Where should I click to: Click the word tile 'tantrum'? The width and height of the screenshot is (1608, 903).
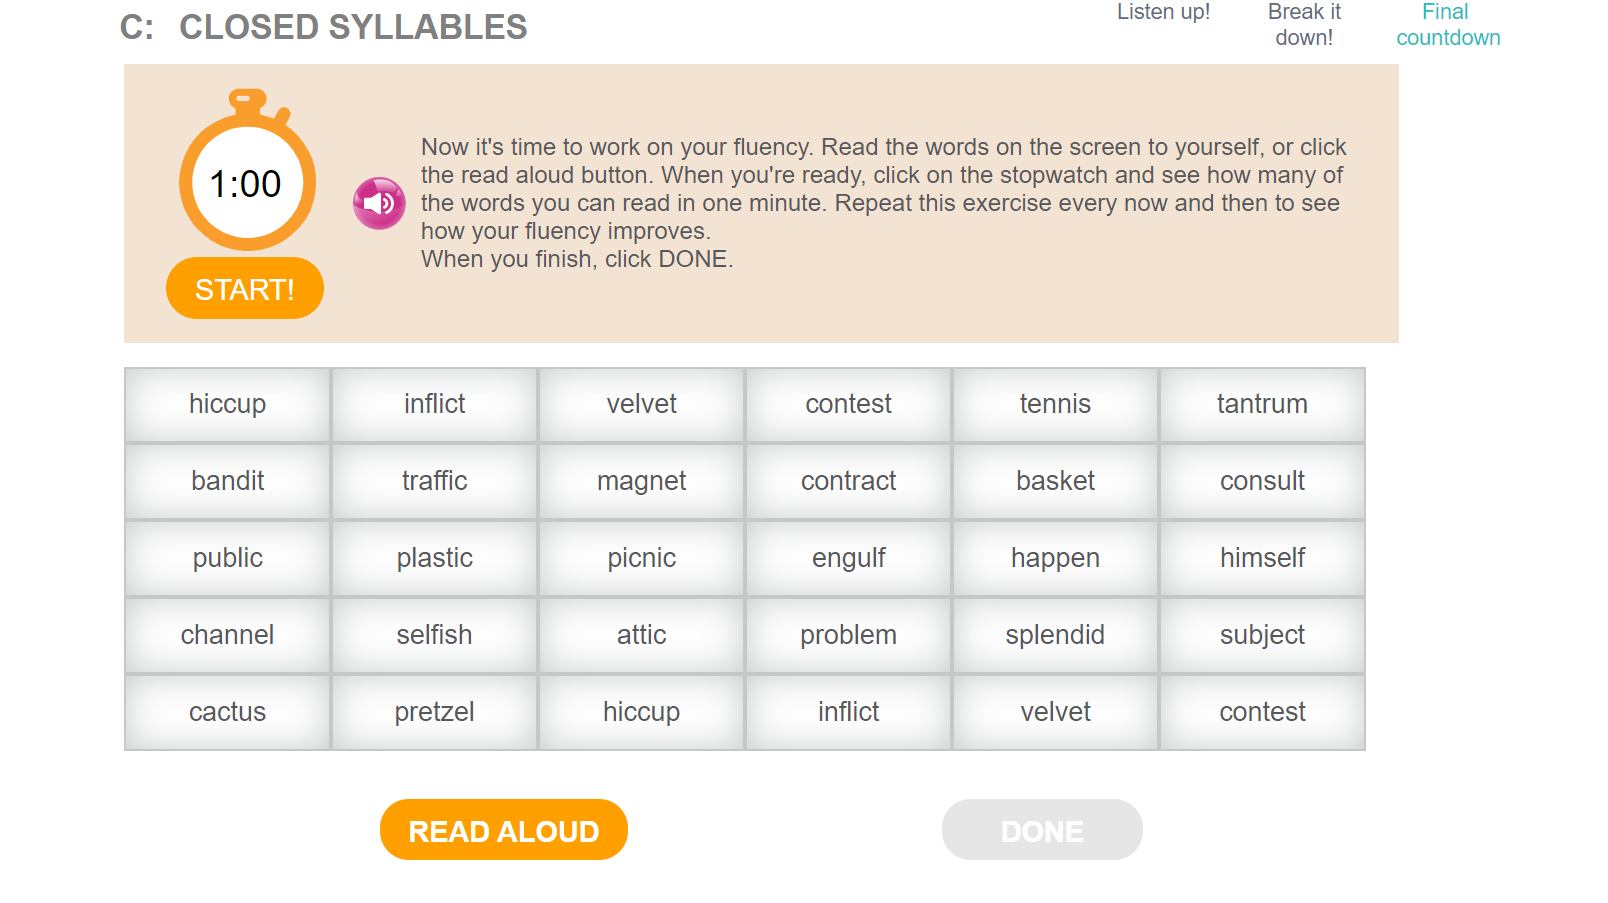tap(1262, 405)
